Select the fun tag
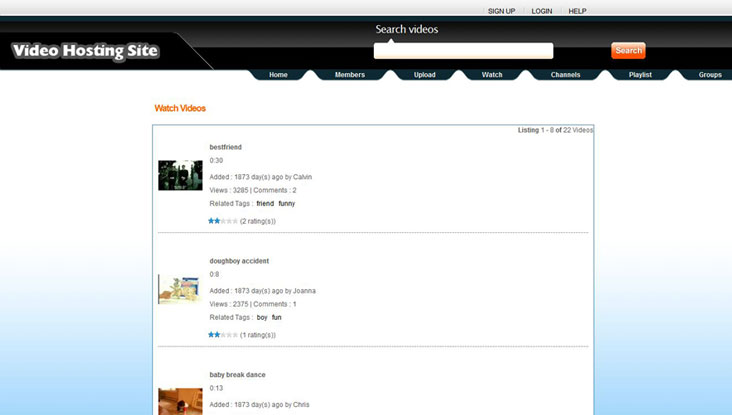Screen dimensions: 732x415 [x=276, y=317]
